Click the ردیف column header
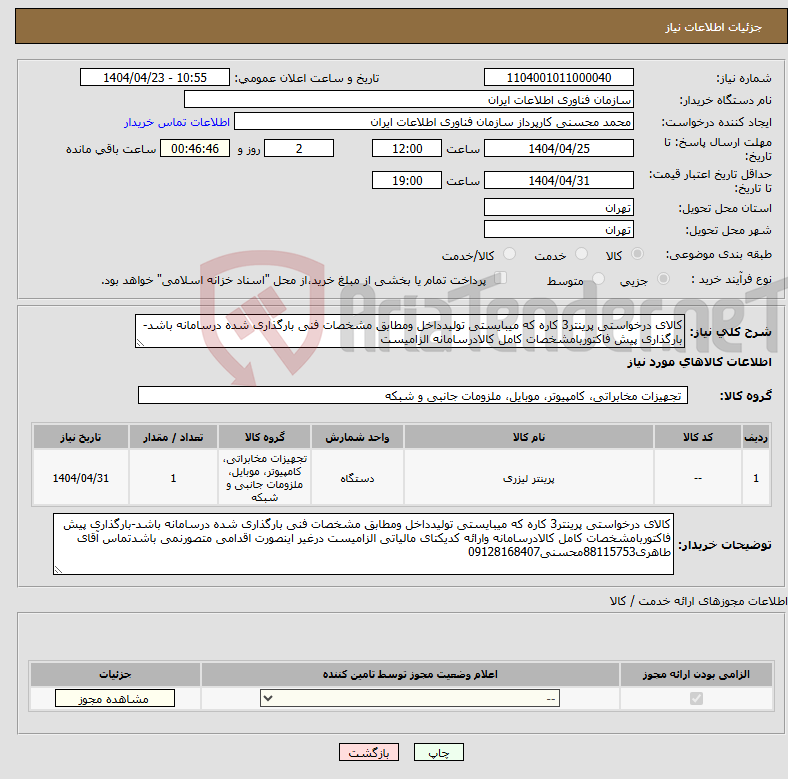The width and height of the screenshot is (788, 779). tap(755, 437)
